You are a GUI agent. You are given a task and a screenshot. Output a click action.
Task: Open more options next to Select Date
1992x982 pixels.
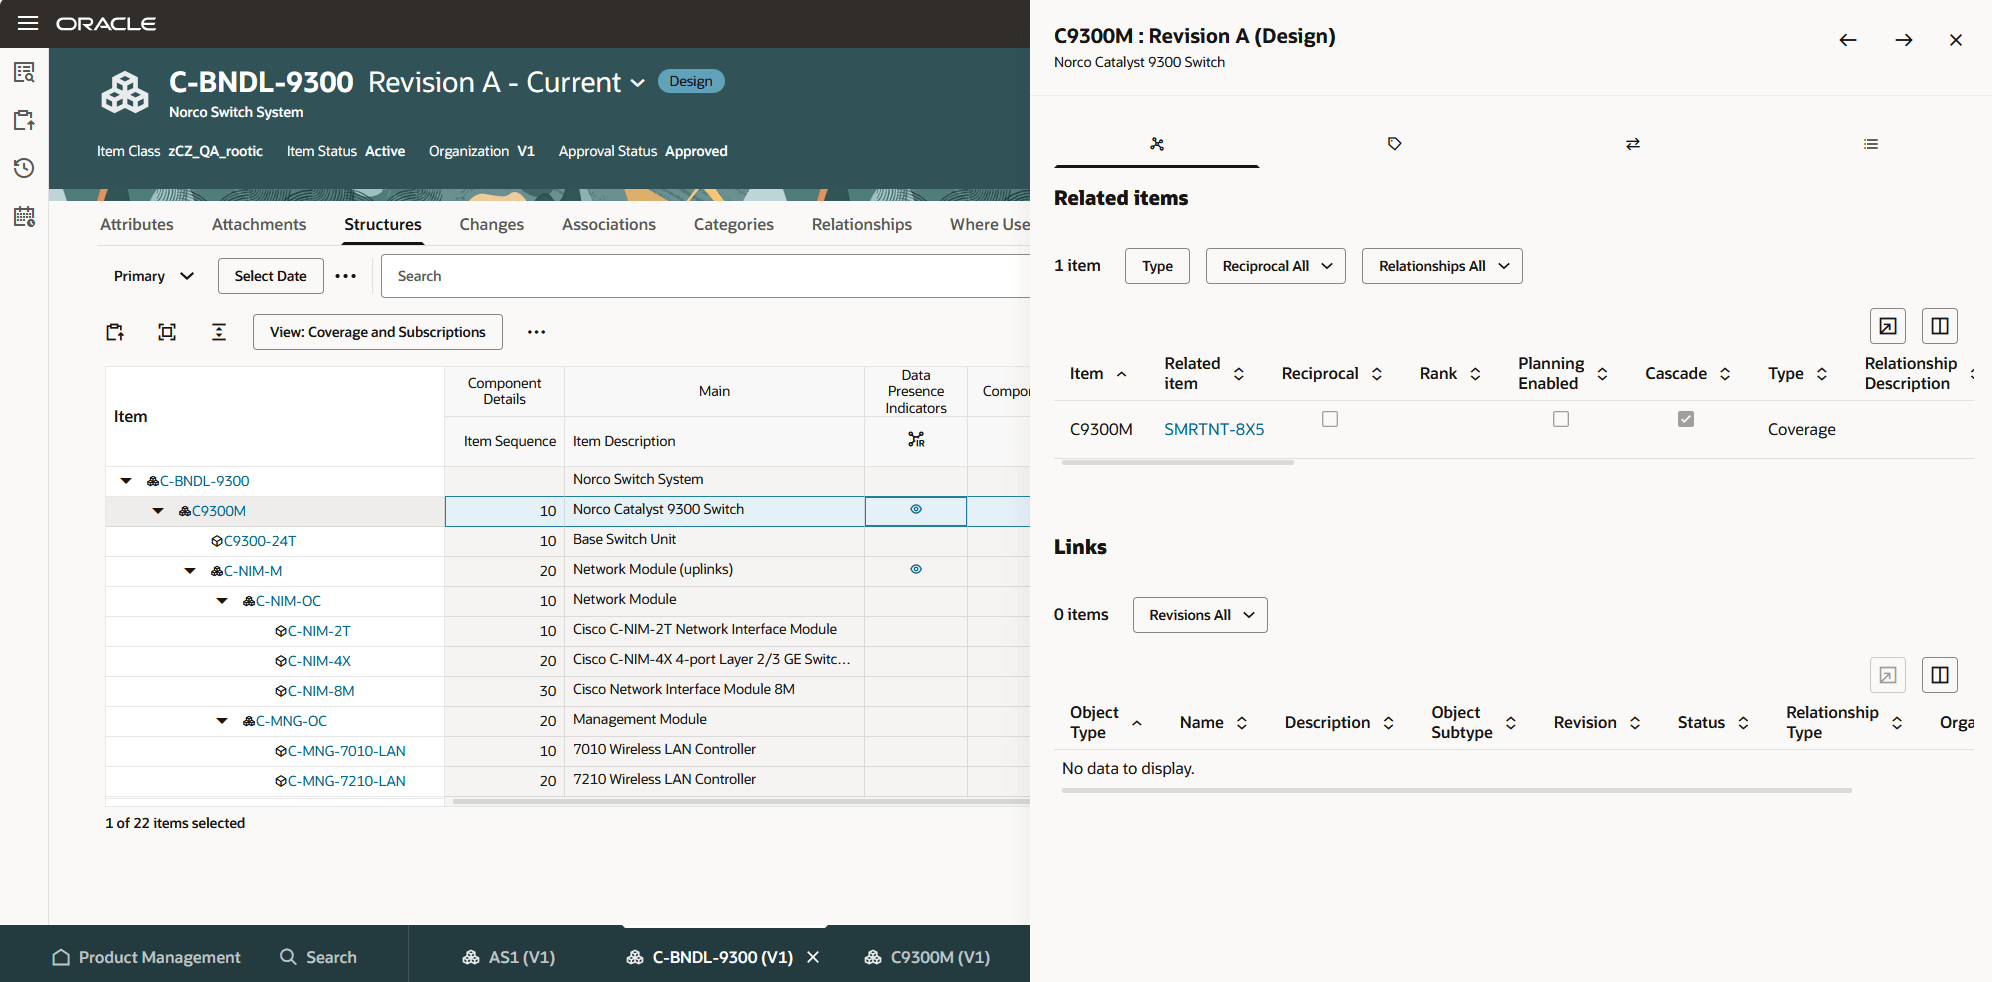[346, 276]
